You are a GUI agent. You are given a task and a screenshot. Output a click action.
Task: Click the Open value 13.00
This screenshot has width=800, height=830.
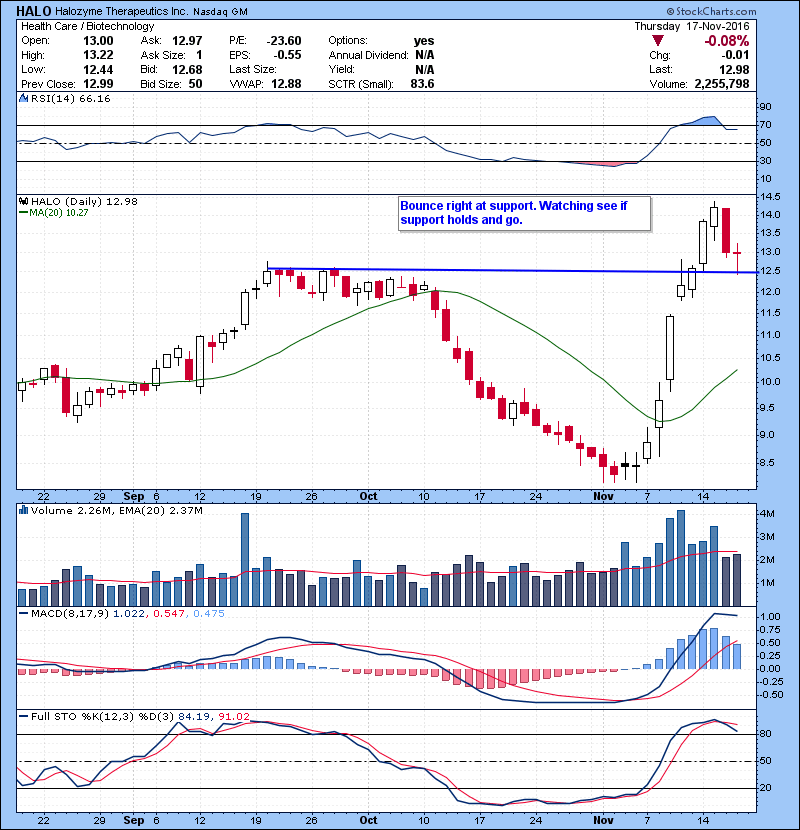click(x=98, y=41)
